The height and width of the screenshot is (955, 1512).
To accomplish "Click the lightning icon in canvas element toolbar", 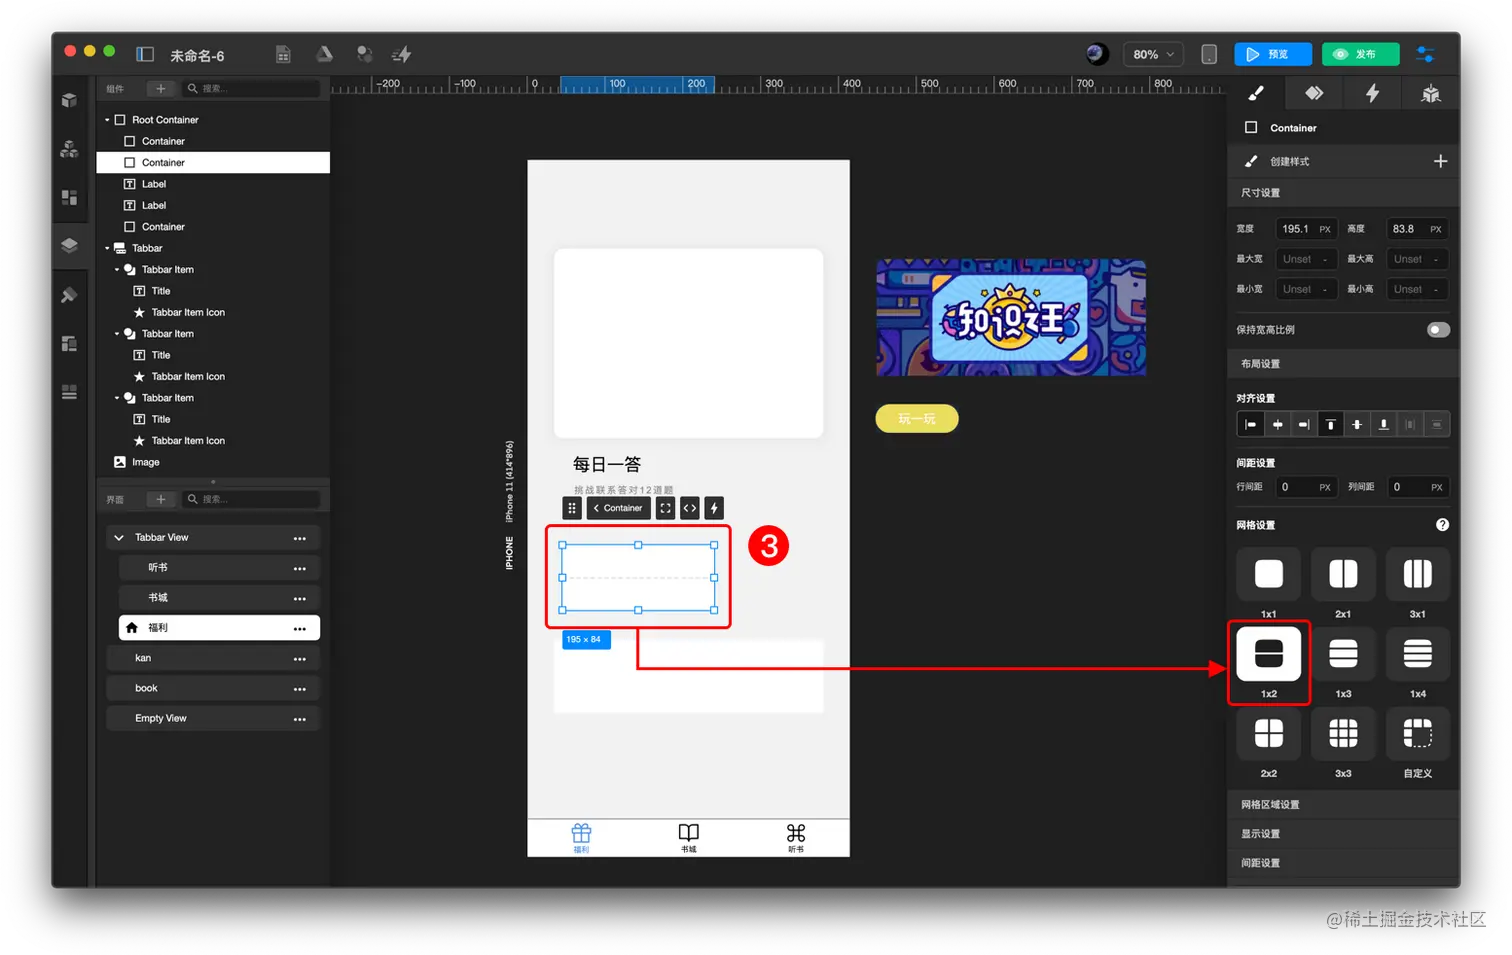I will (714, 508).
